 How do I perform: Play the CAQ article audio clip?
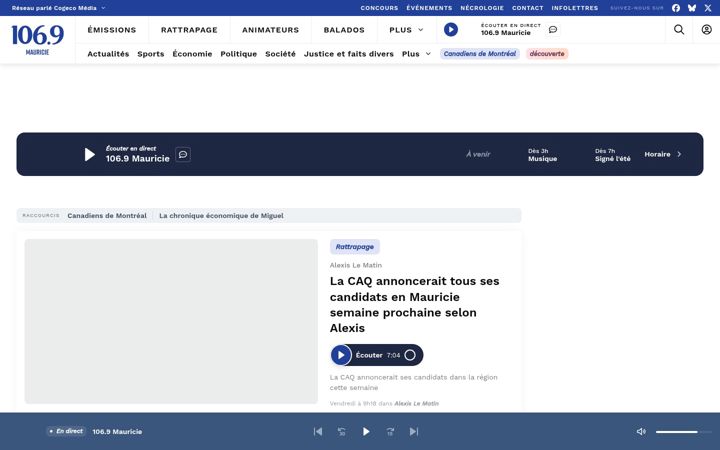(341, 355)
